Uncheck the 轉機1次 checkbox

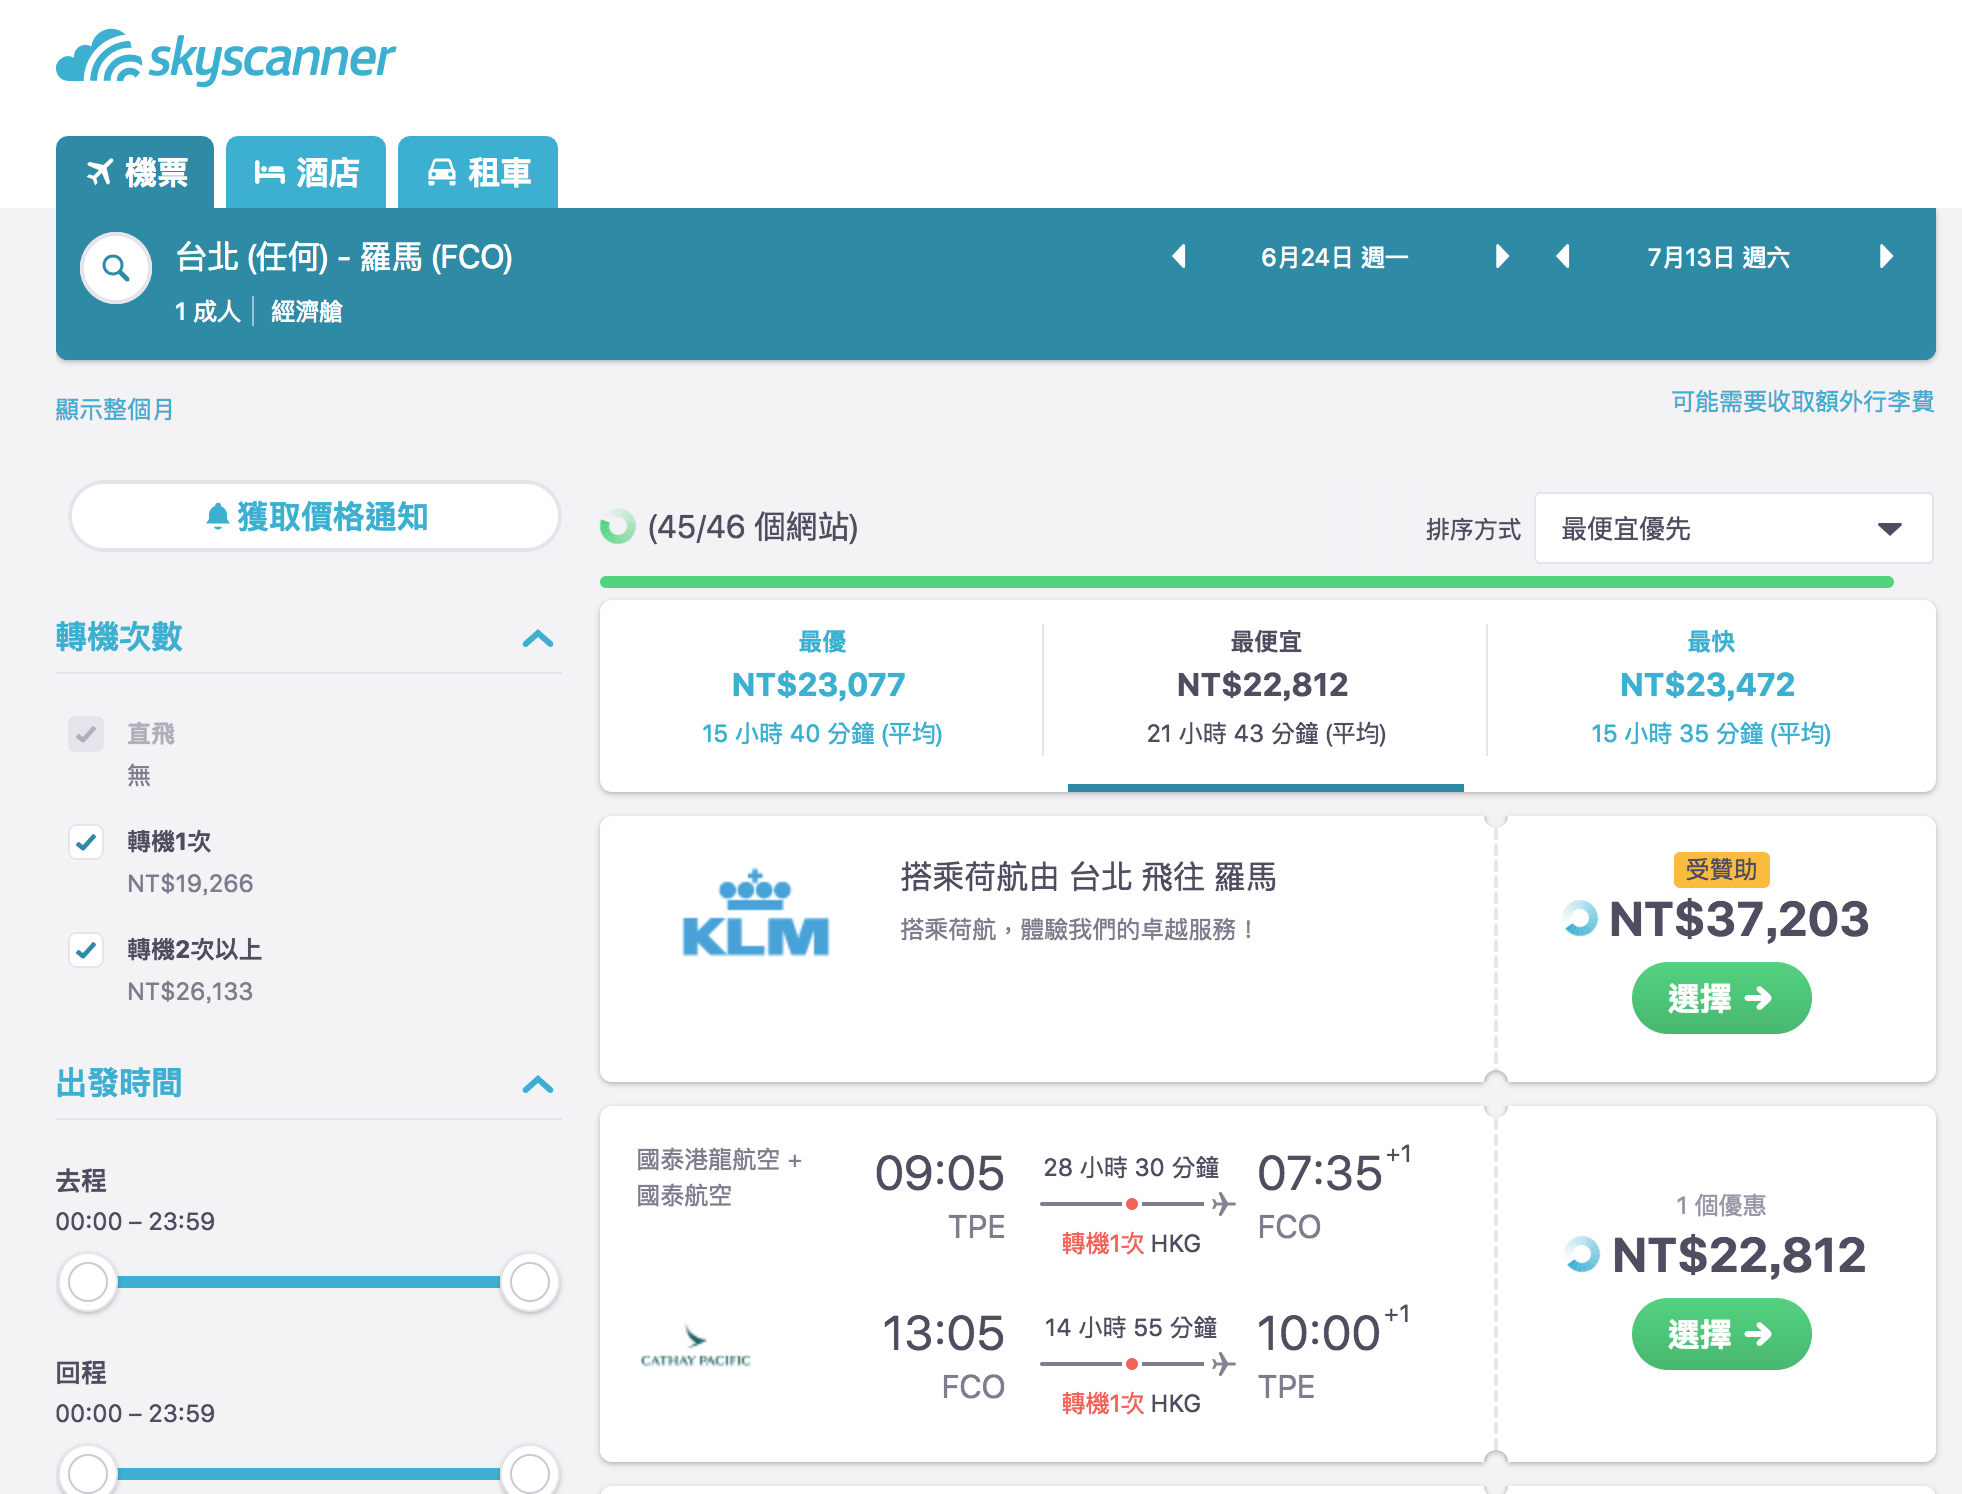pos(86,842)
